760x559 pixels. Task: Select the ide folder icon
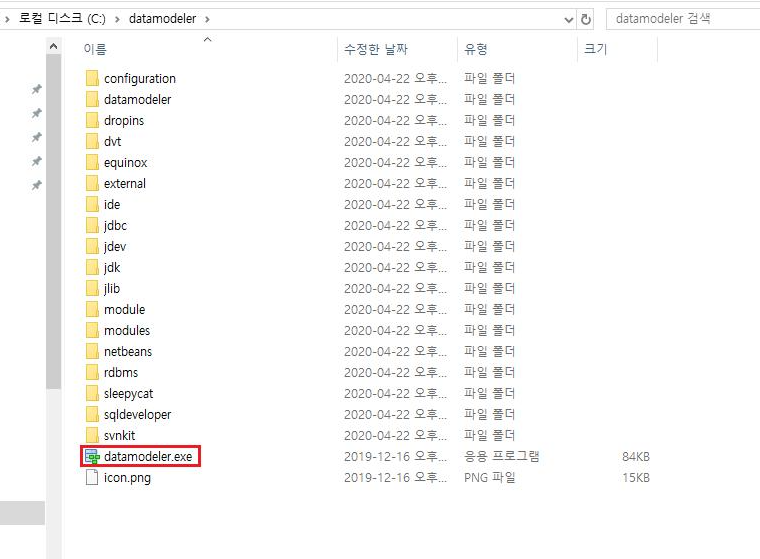pyautogui.click(x=92, y=205)
